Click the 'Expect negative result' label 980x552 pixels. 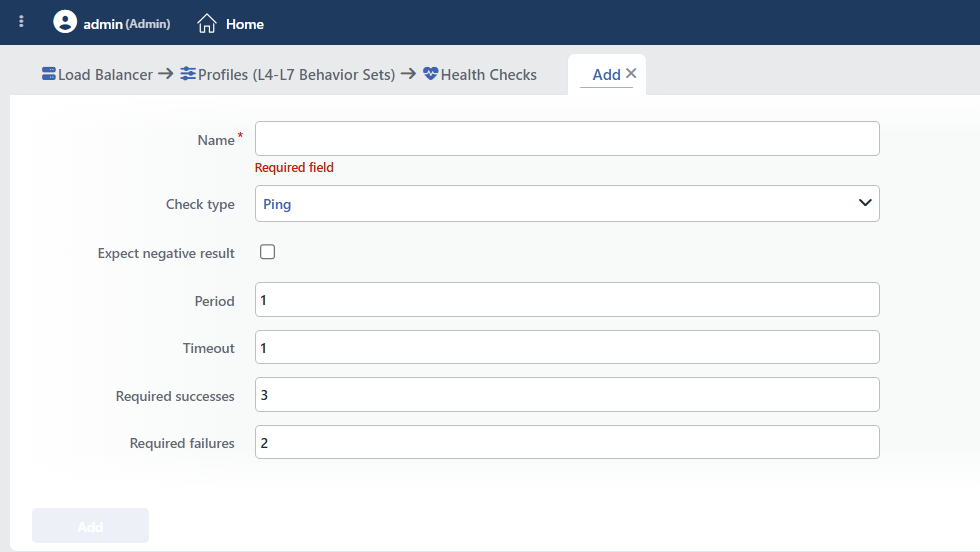[166, 253]
